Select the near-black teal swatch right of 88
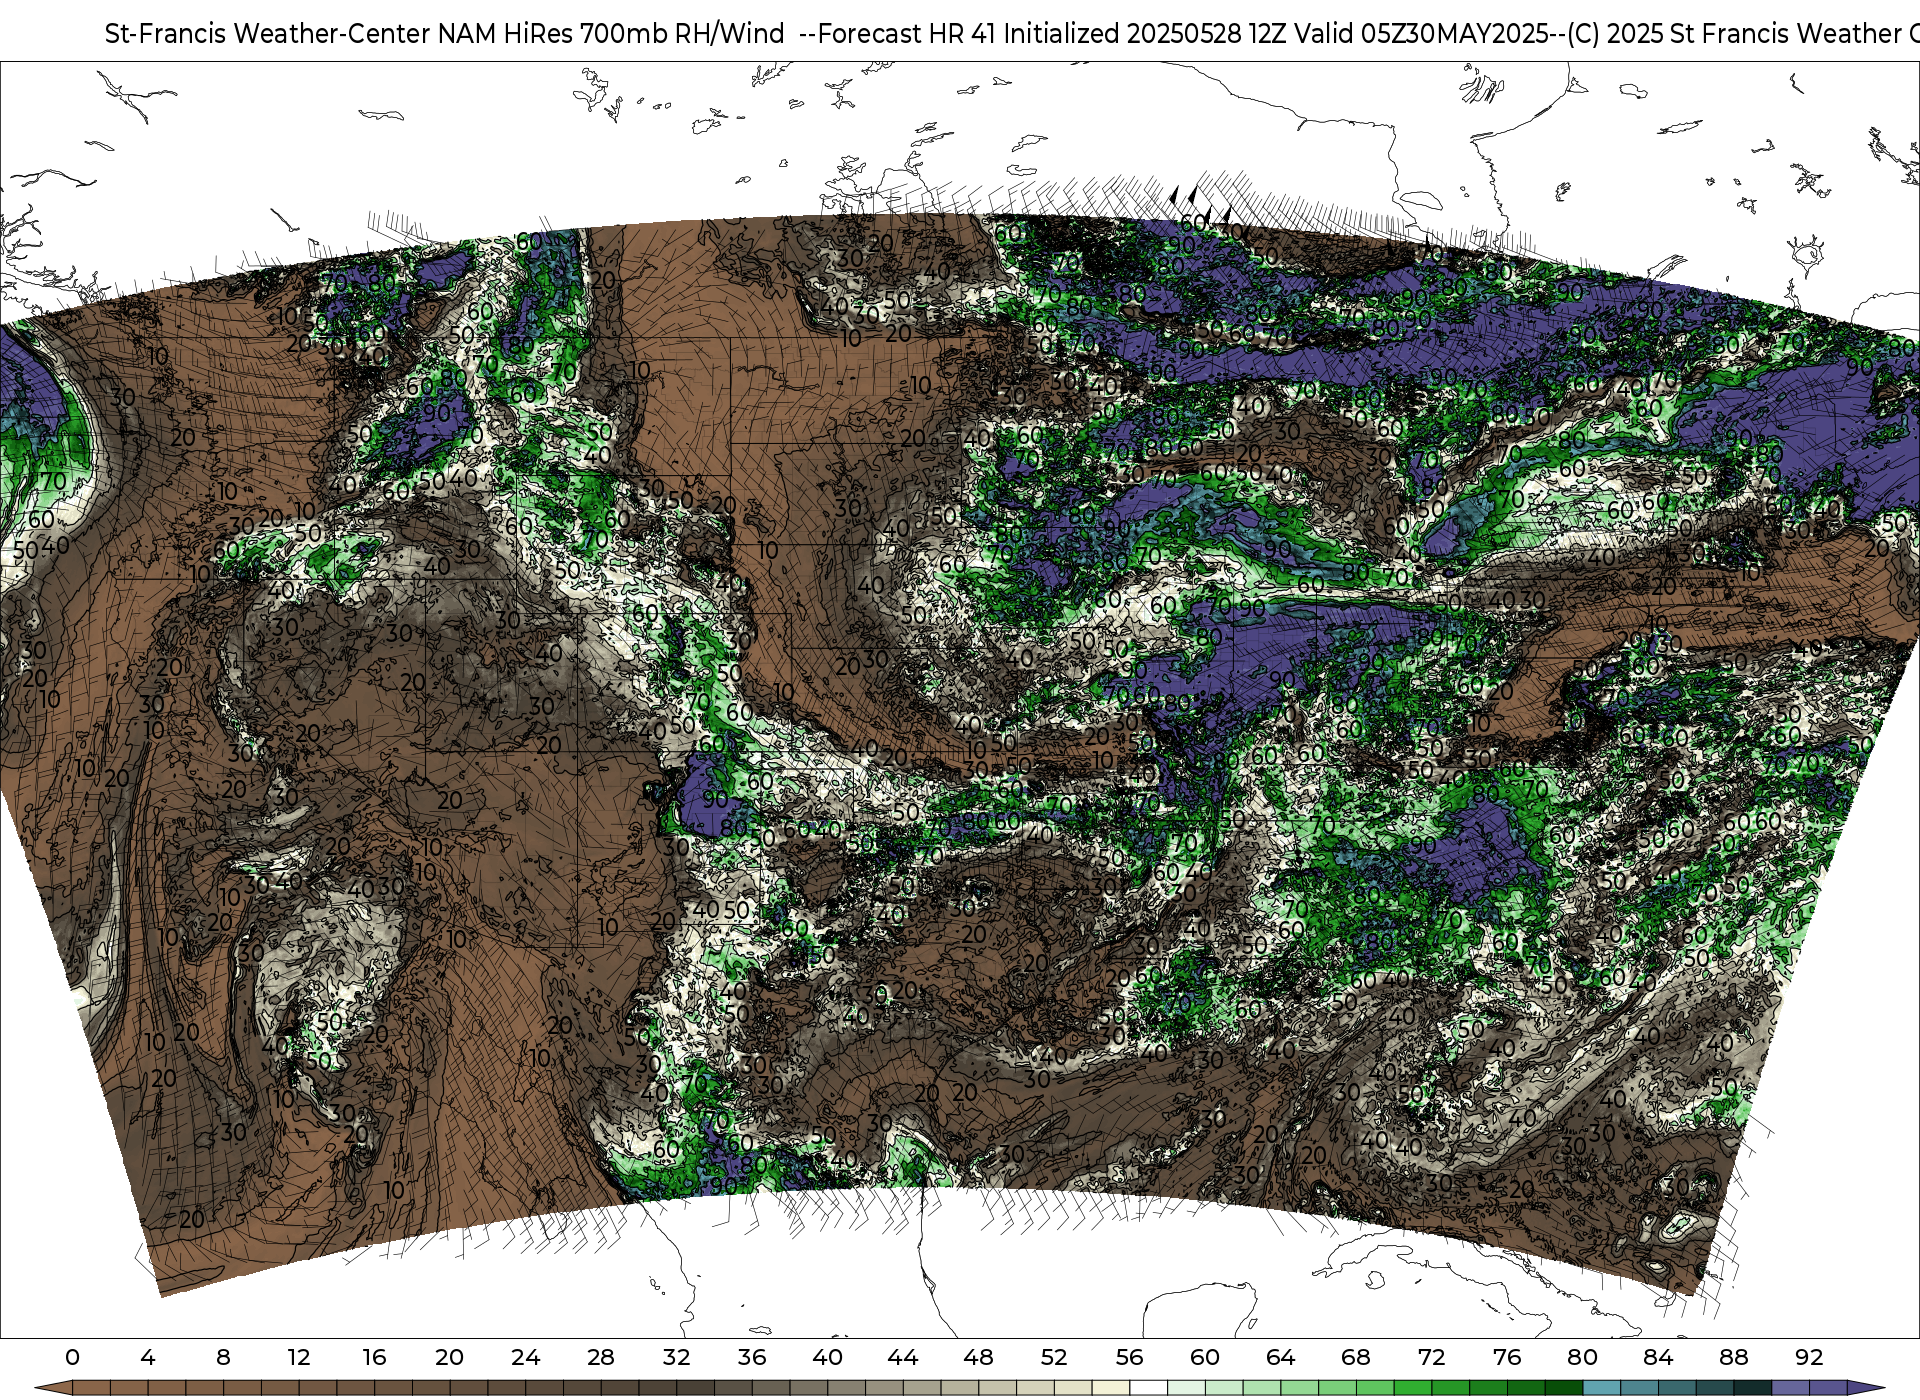 [1753, 1388]
